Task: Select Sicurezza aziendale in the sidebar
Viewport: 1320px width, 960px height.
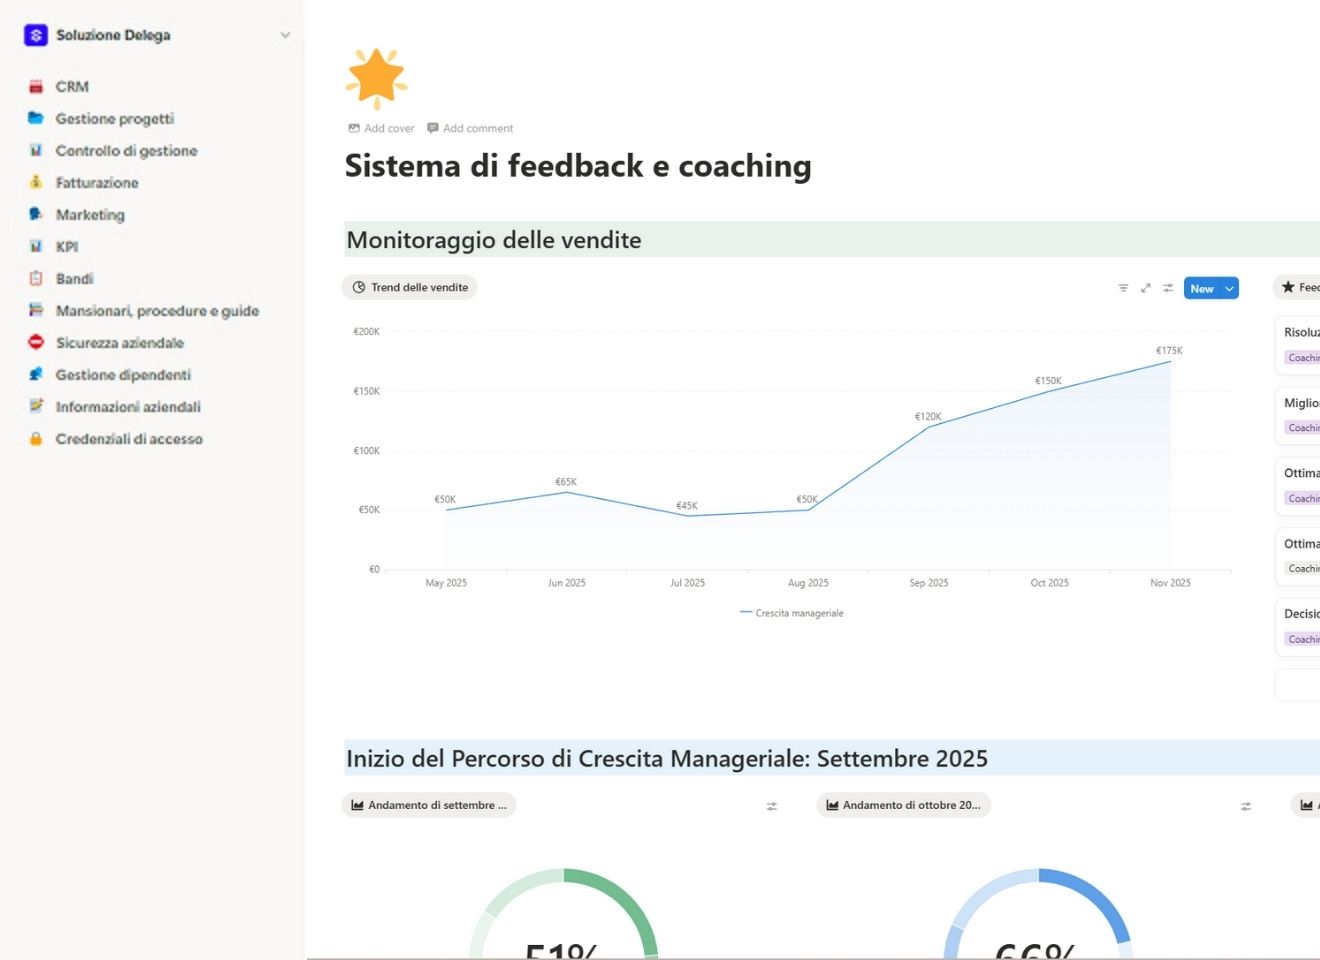Action: point(120,342)
